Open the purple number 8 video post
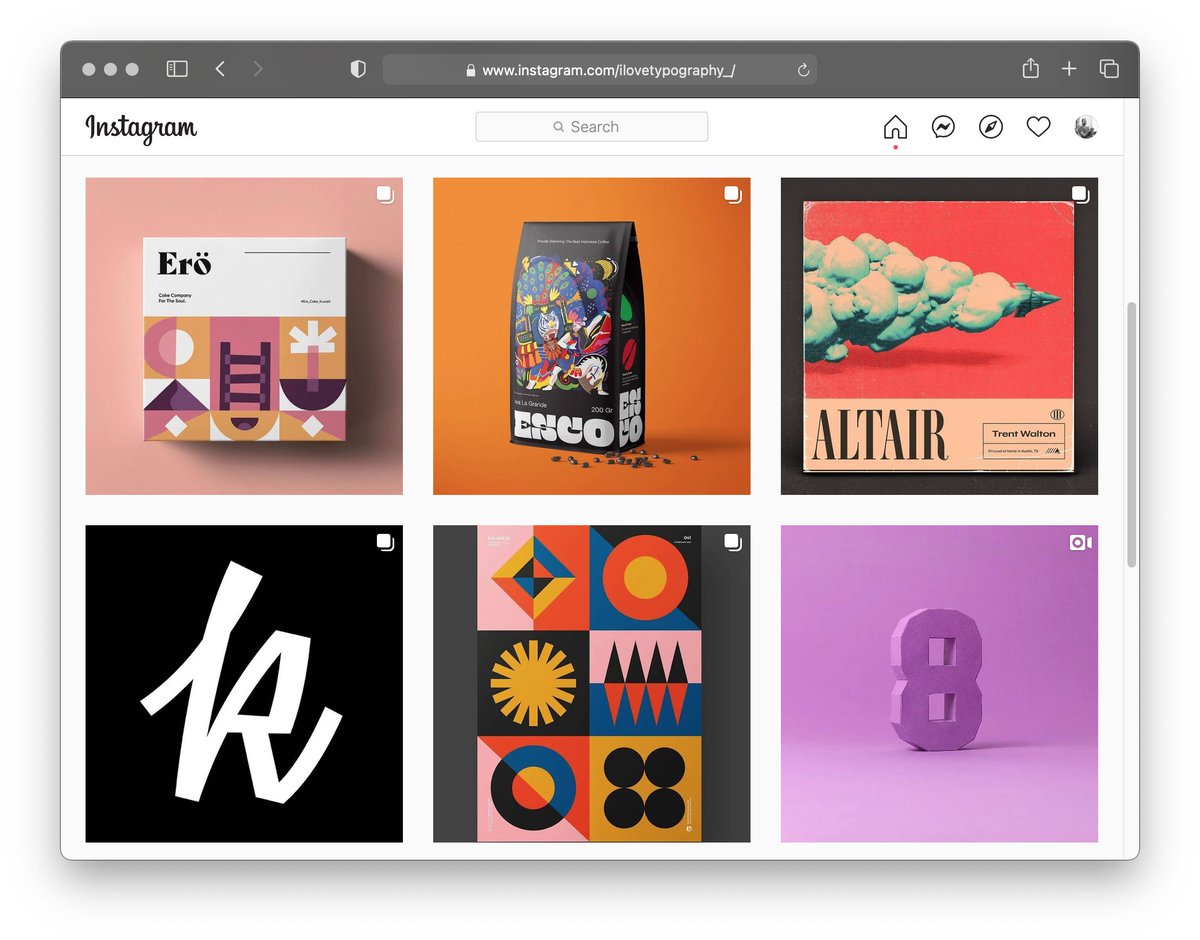 coord(939,684)
